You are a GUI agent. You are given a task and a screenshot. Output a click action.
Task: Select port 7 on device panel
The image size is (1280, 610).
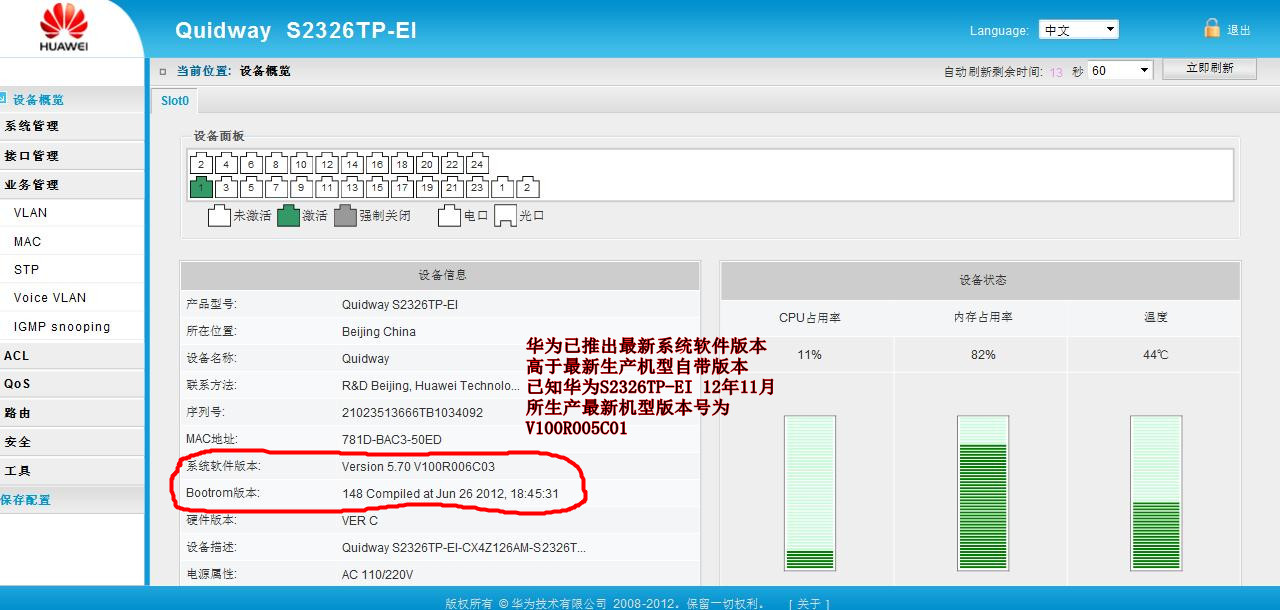(x=276, y=187)
